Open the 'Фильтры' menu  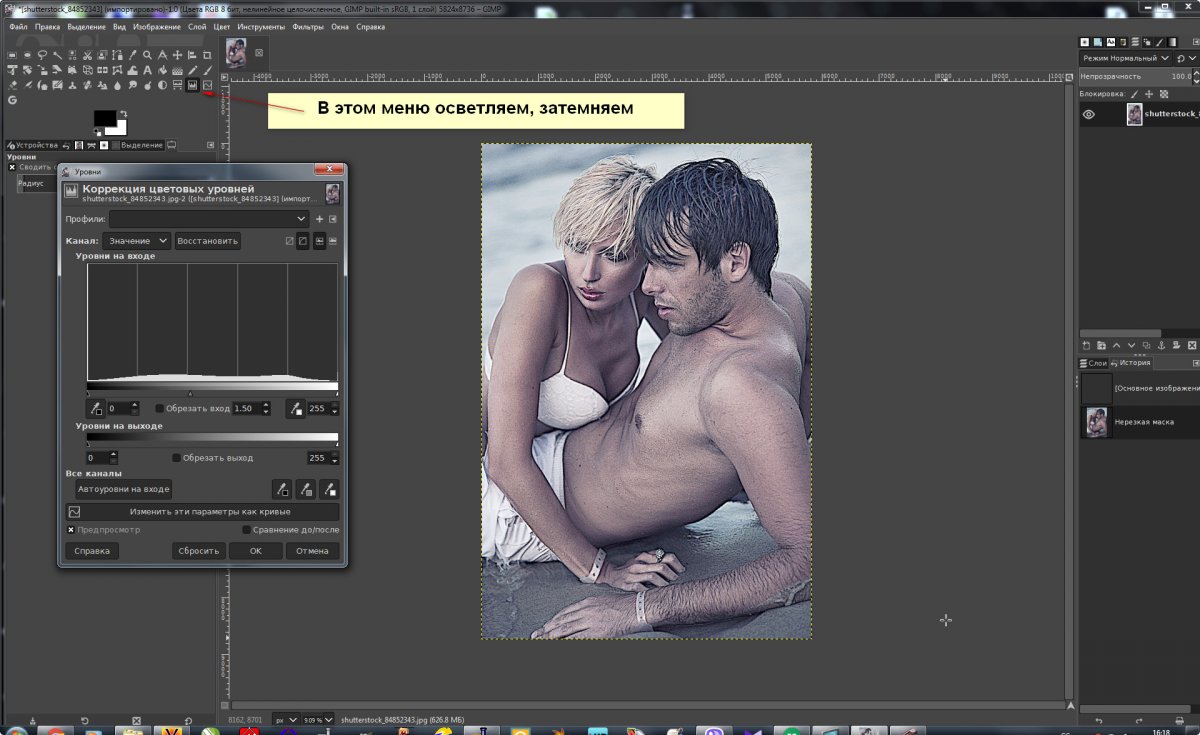coord(307,27)
